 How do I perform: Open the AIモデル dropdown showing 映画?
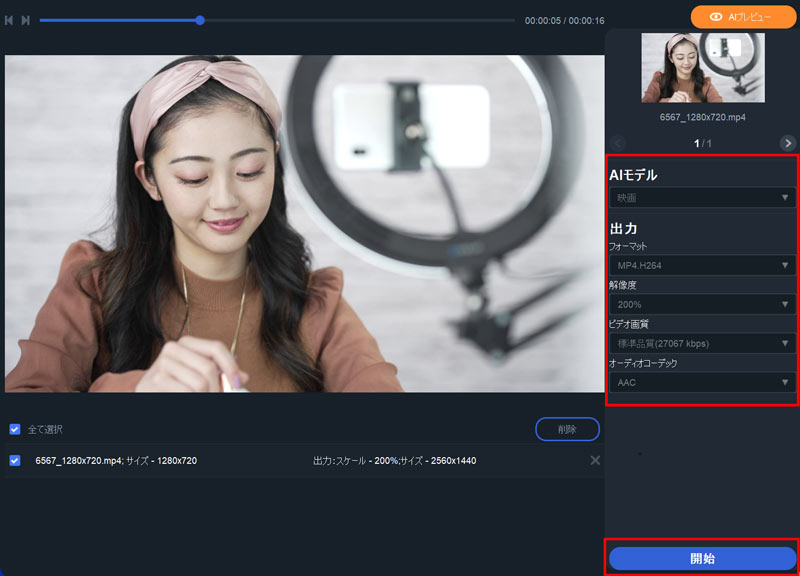pos(700,198)
